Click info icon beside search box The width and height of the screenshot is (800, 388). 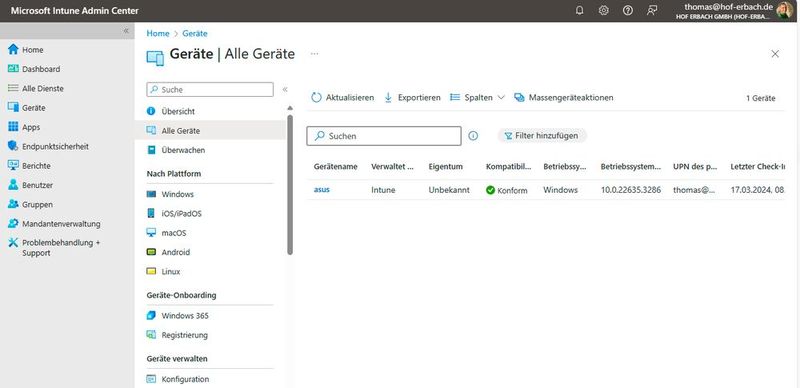(473, 136)
